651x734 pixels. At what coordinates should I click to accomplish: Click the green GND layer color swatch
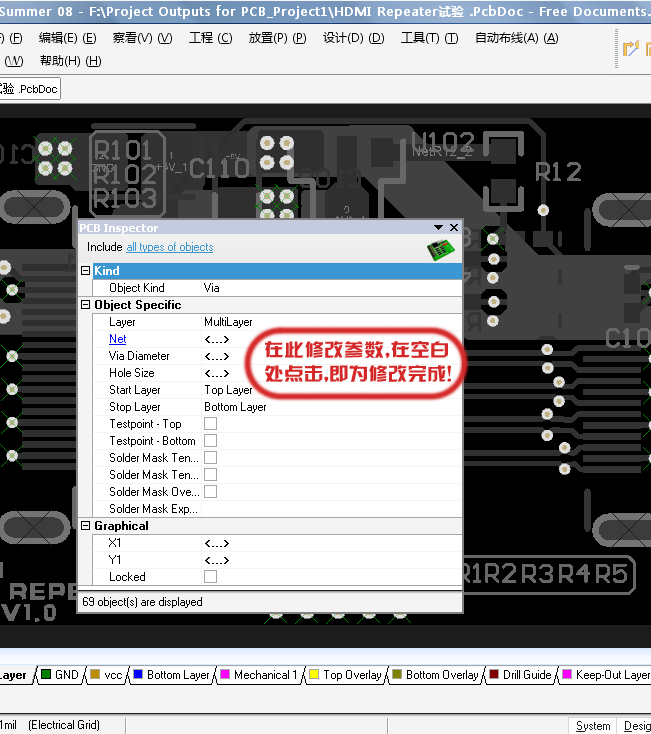(x=46, y=674)
